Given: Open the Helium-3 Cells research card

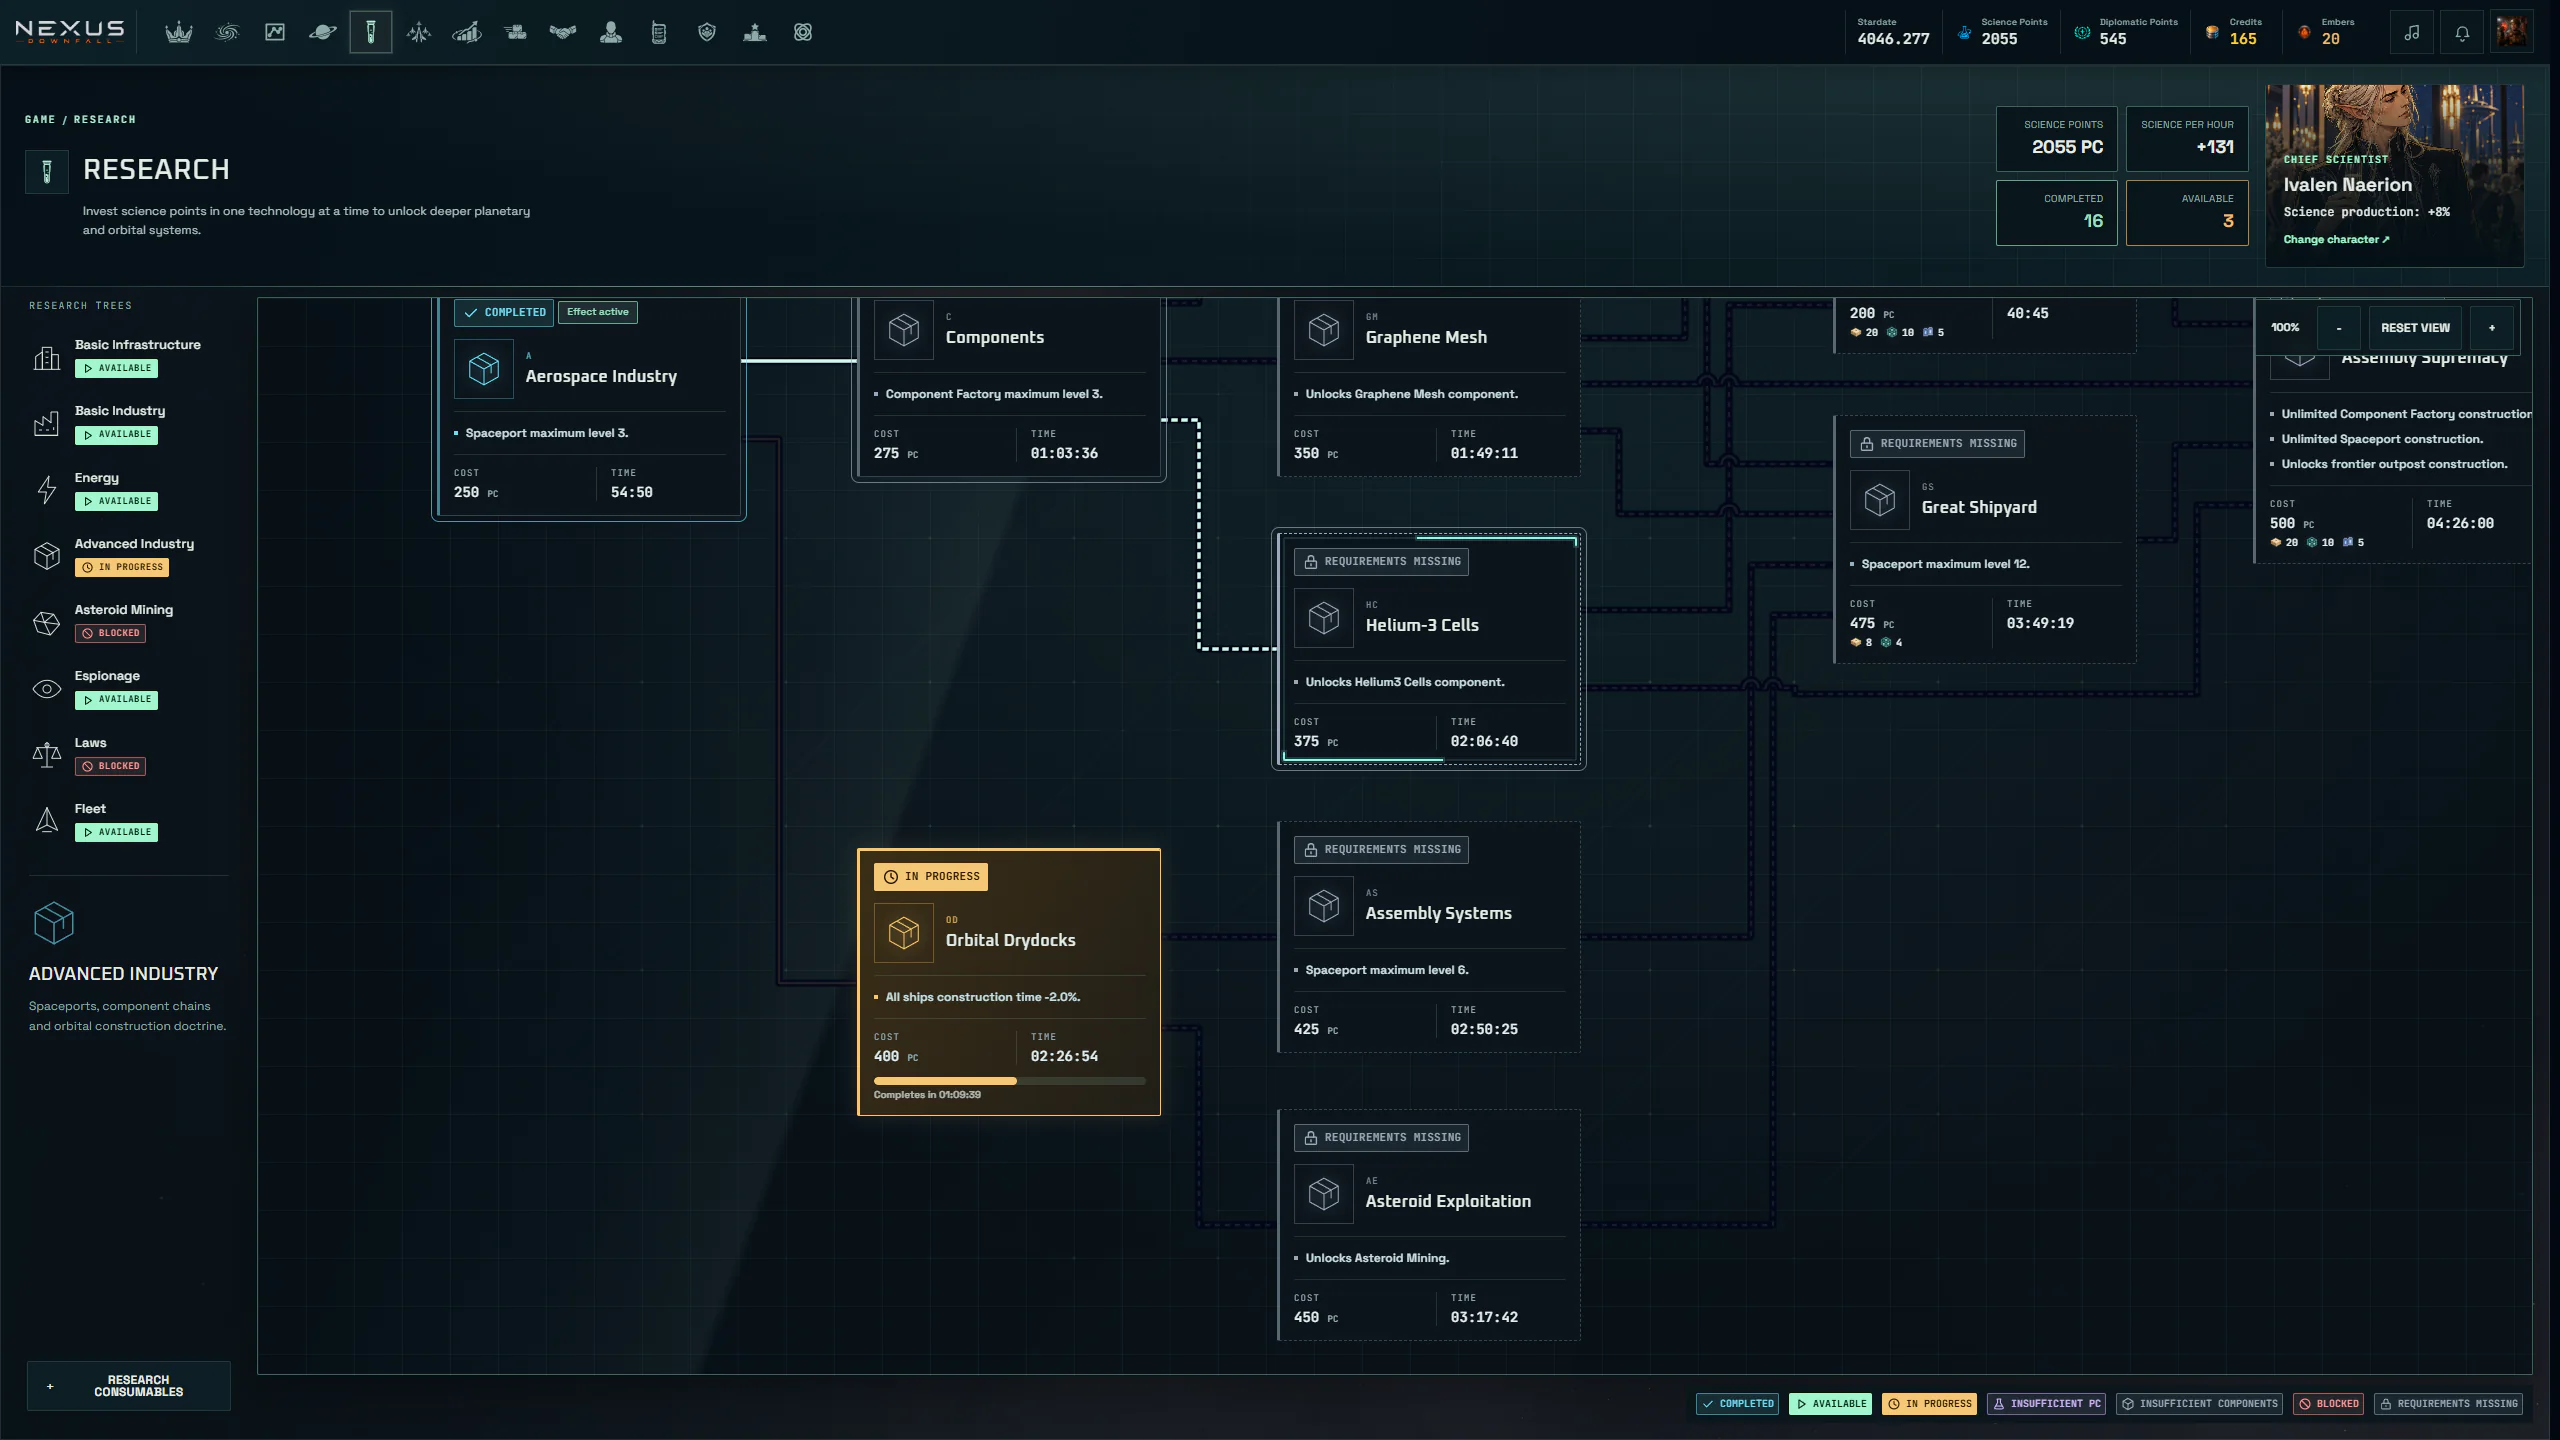Looking at the screenshot, I should pyautogui.click(x=1428, y=650).
